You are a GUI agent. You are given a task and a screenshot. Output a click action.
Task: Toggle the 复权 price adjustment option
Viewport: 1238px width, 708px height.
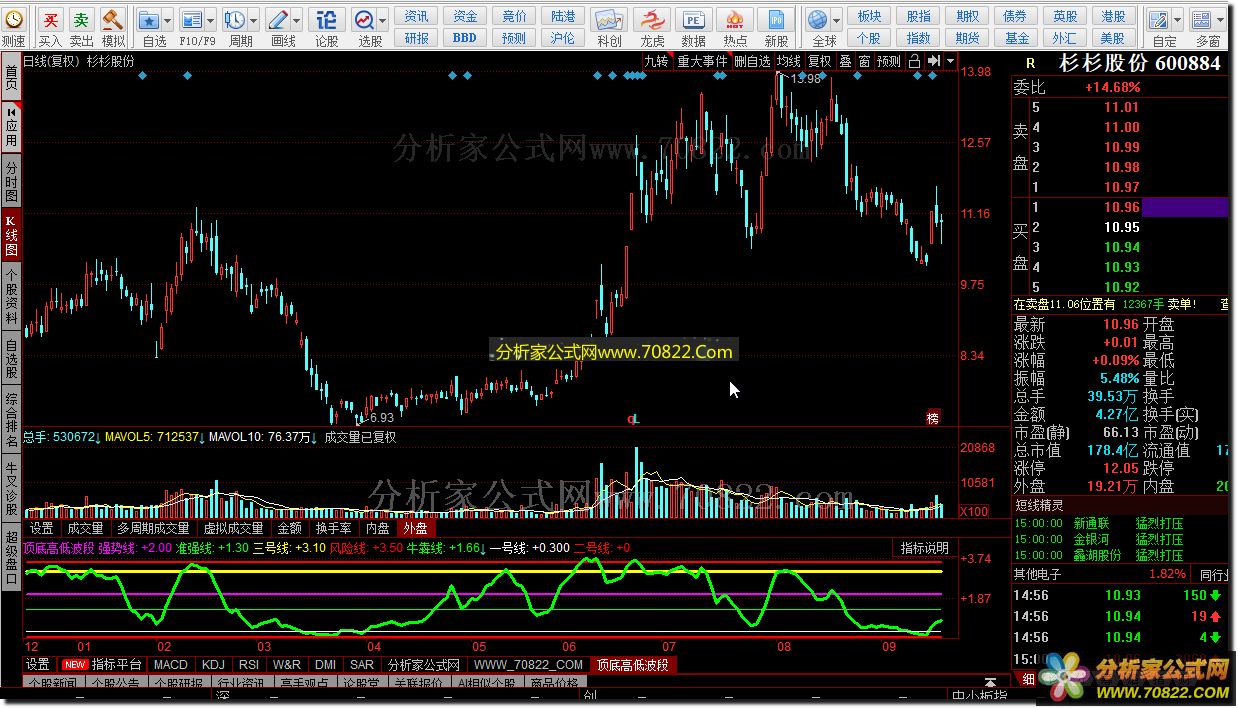(820, 61)
